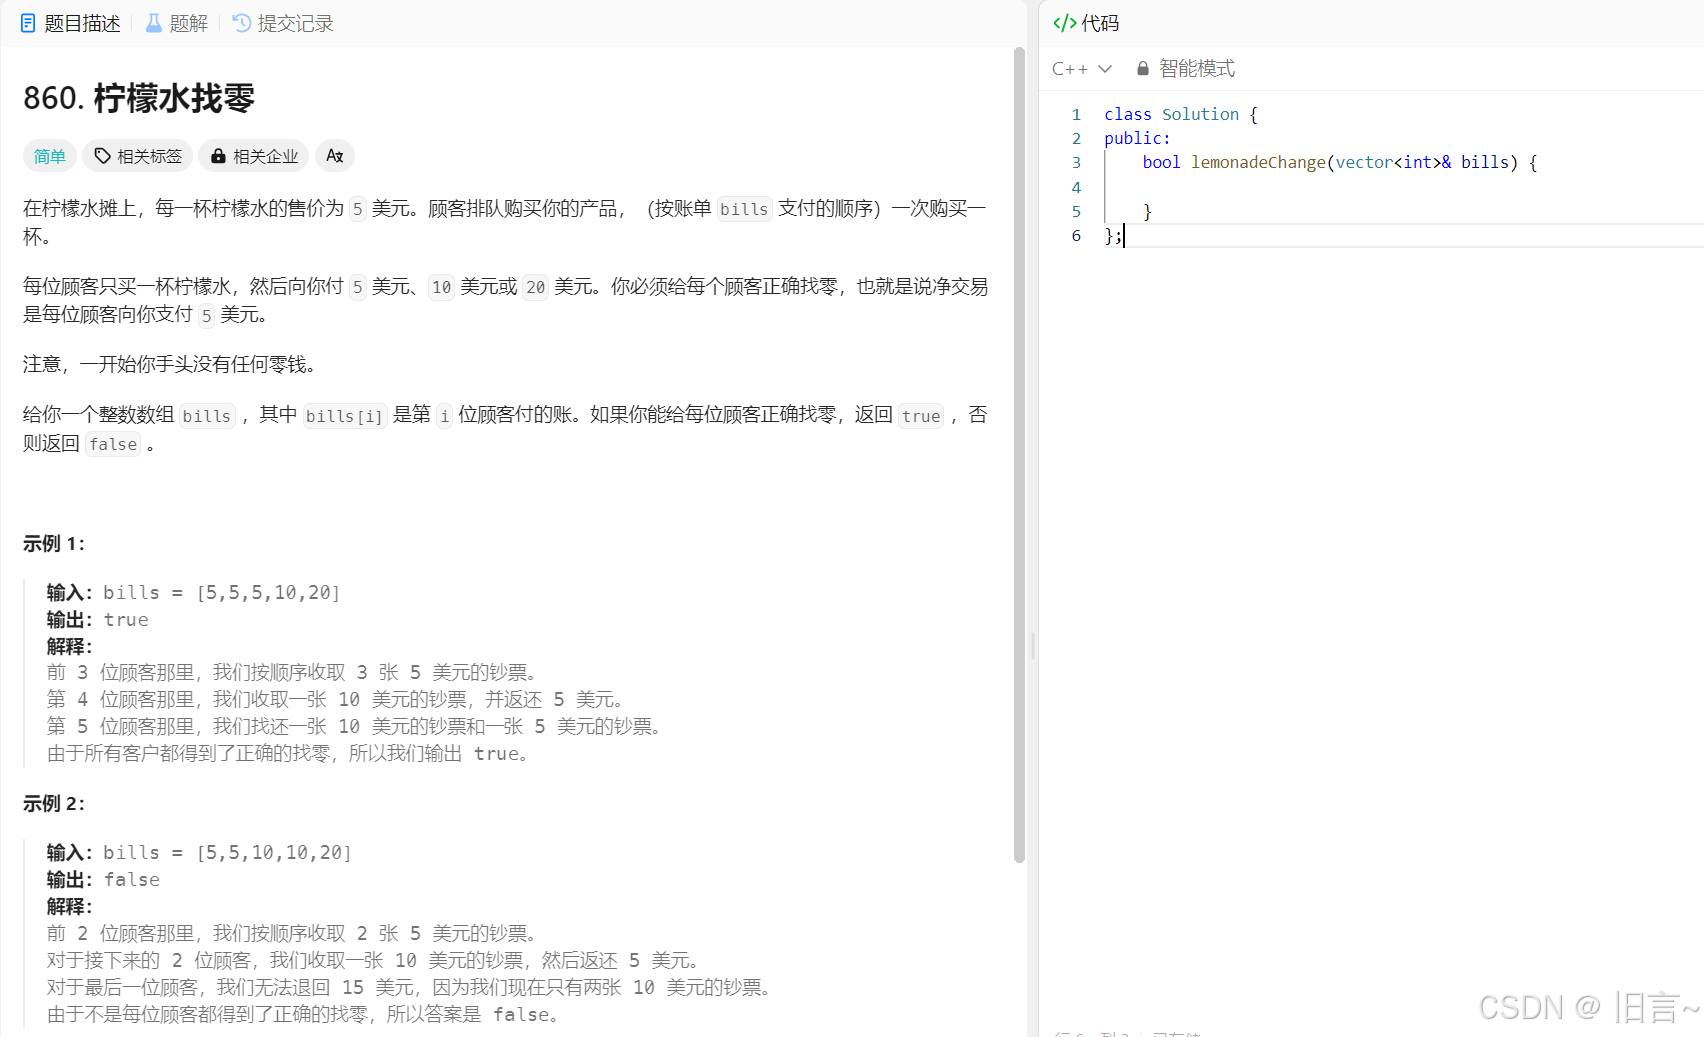The image size is (1704, 1037).
Task: Click the 题解 flask icon
Action: click(154, 23)
